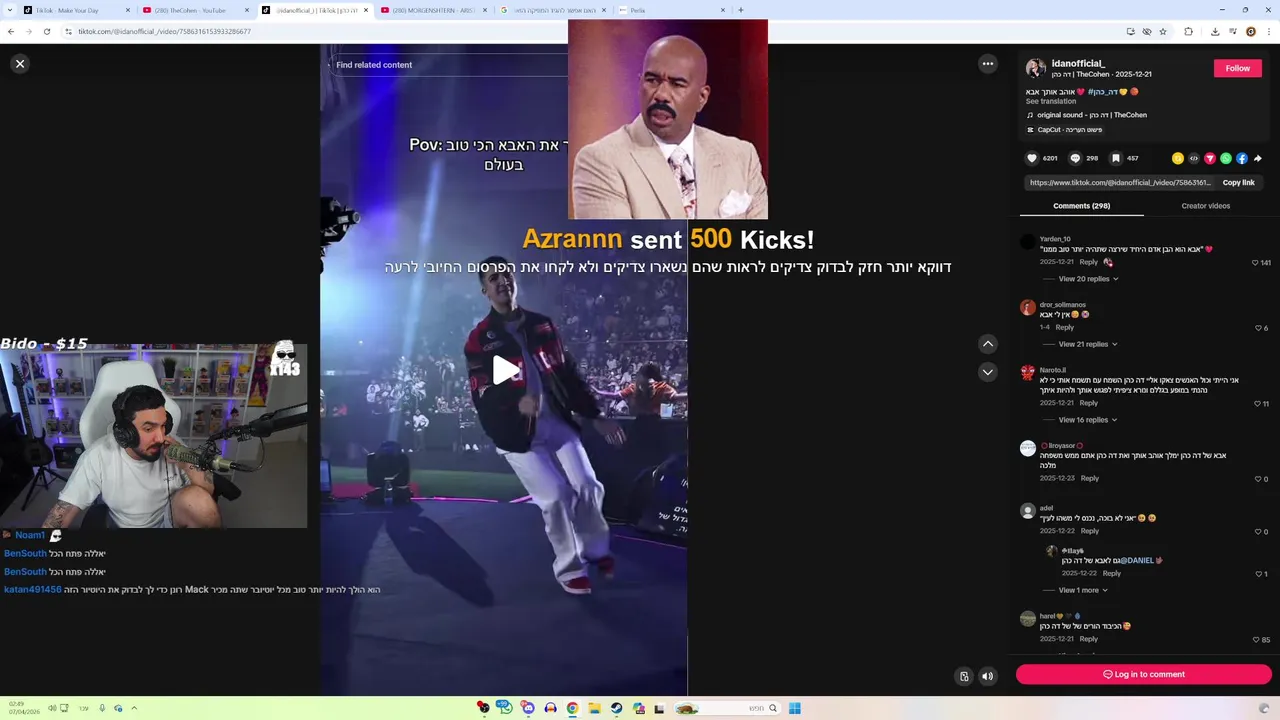1280x720 pixels.
Task: Open more share options arrow icon
Action: tap(1257, 158)
